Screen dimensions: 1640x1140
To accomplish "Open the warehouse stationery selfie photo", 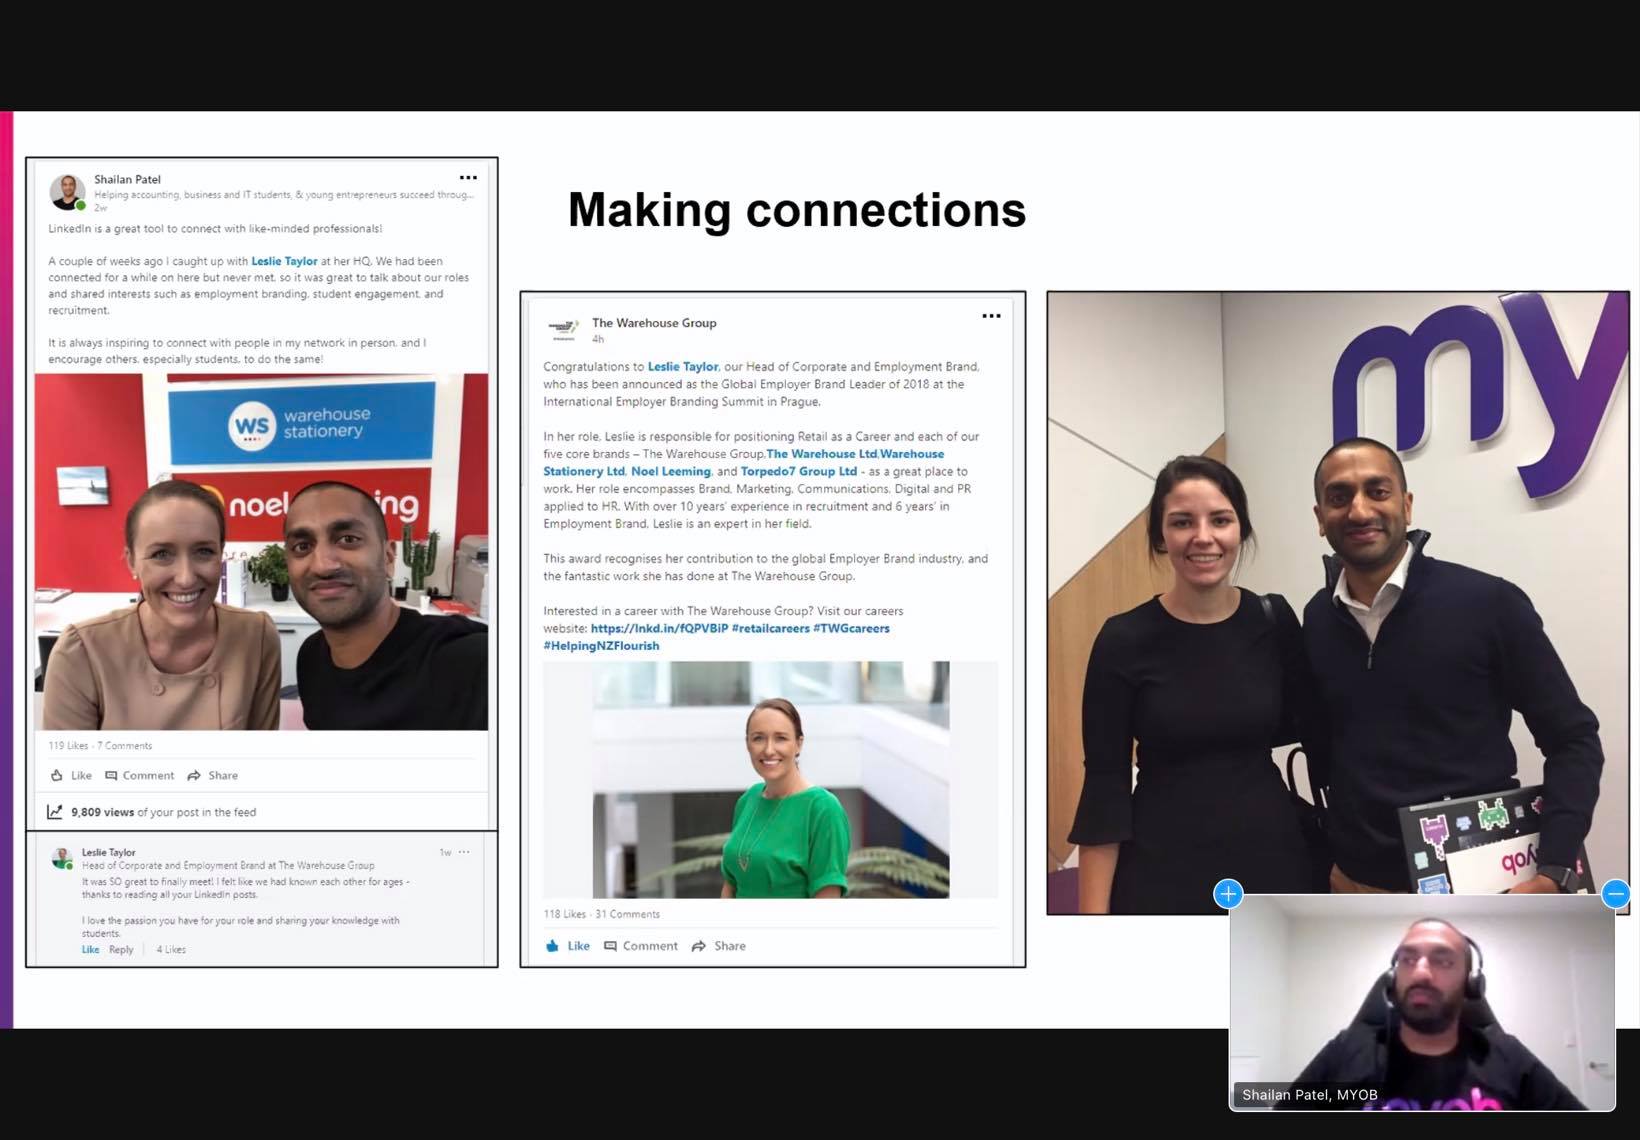I will click(x=262, y=552).
